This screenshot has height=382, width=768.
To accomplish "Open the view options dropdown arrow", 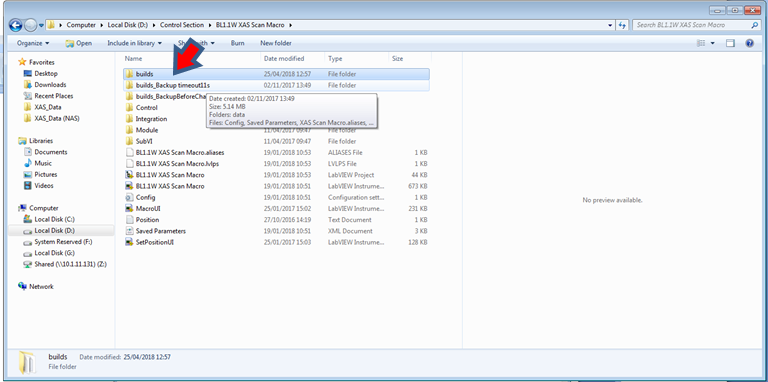I will (x=713, y=43).
